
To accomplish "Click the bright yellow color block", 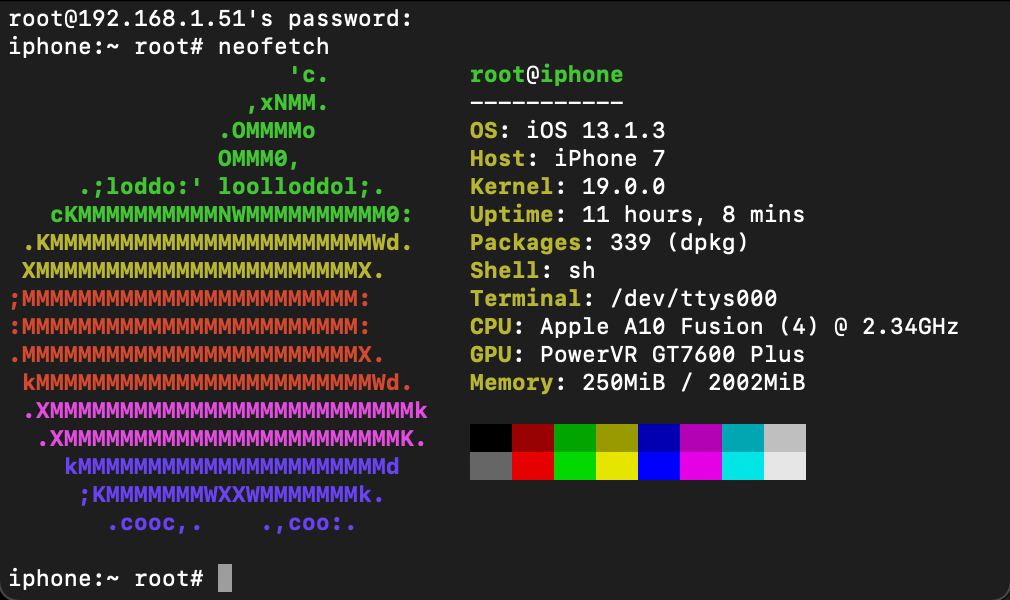I will [616, 466].
